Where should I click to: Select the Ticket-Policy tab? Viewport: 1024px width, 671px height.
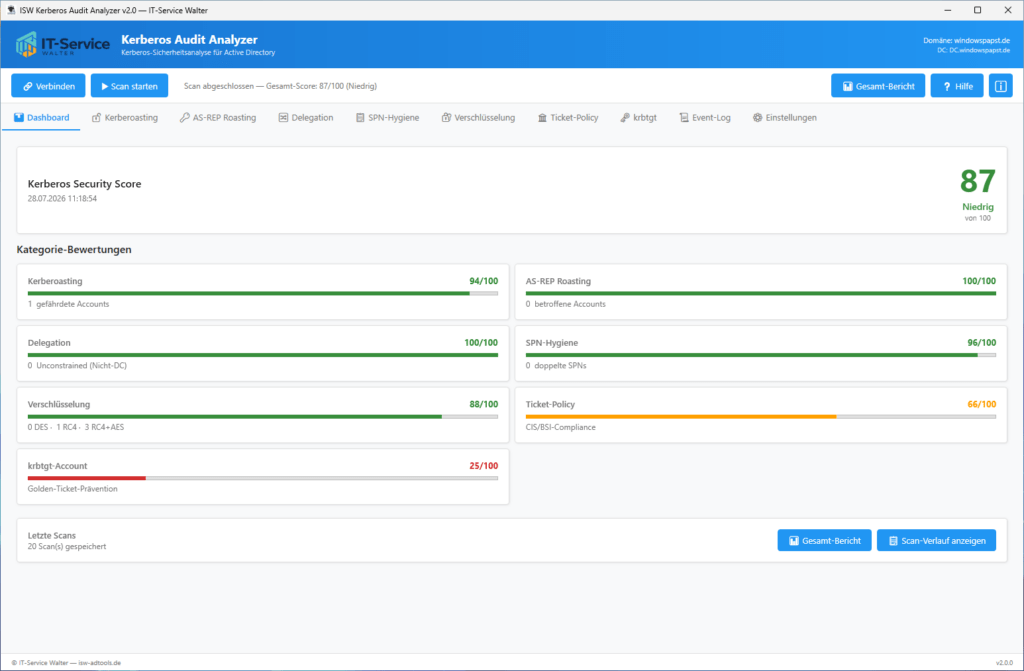[568, 118]
